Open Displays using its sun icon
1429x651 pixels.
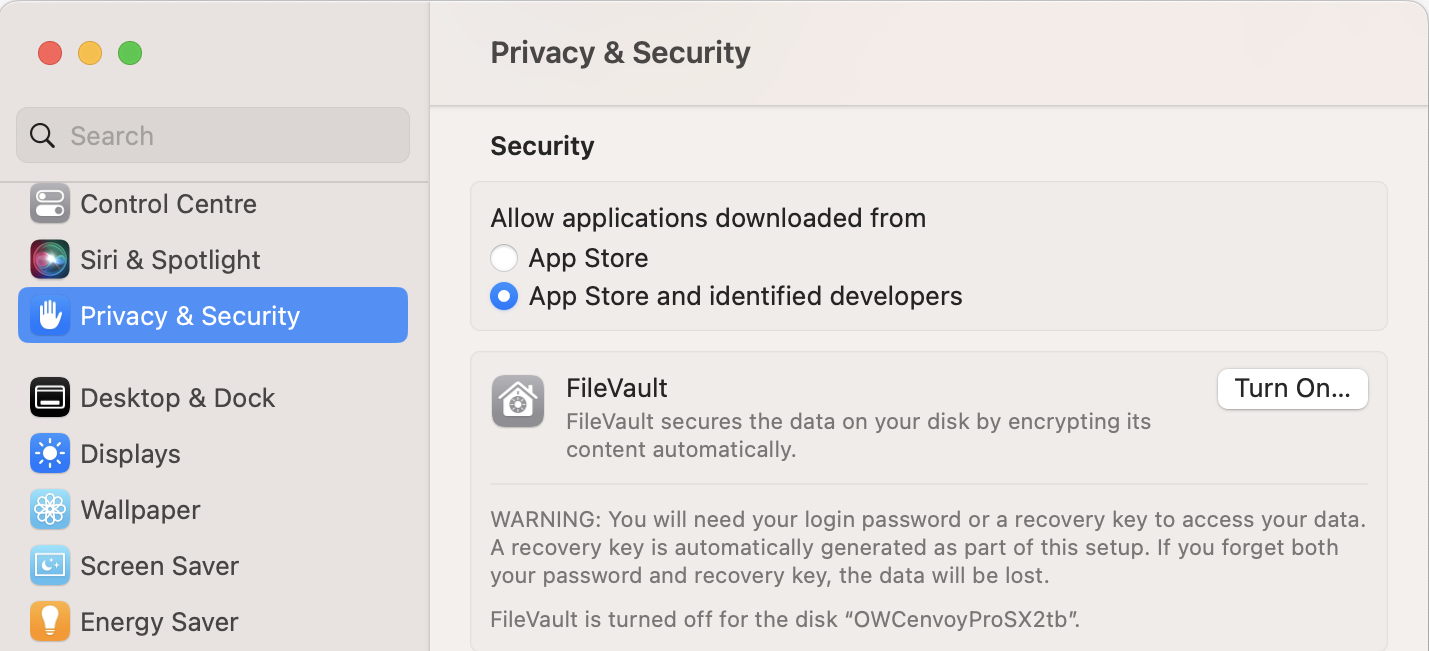50,454
